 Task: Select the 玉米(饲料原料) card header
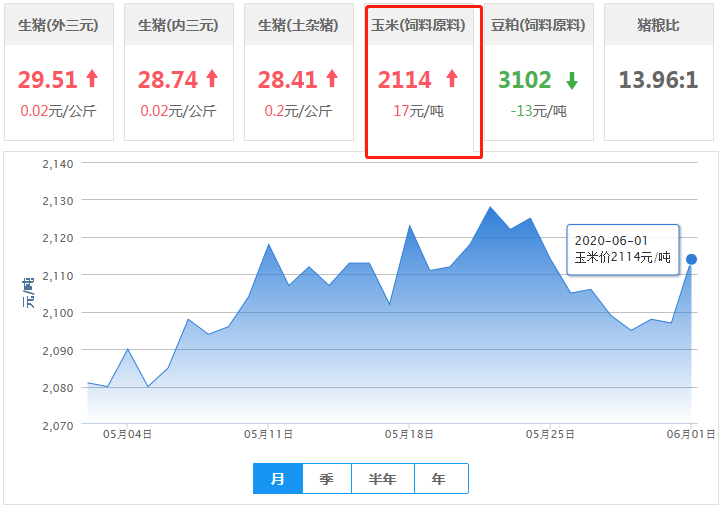pyautogui.click(x=424, y=25)
